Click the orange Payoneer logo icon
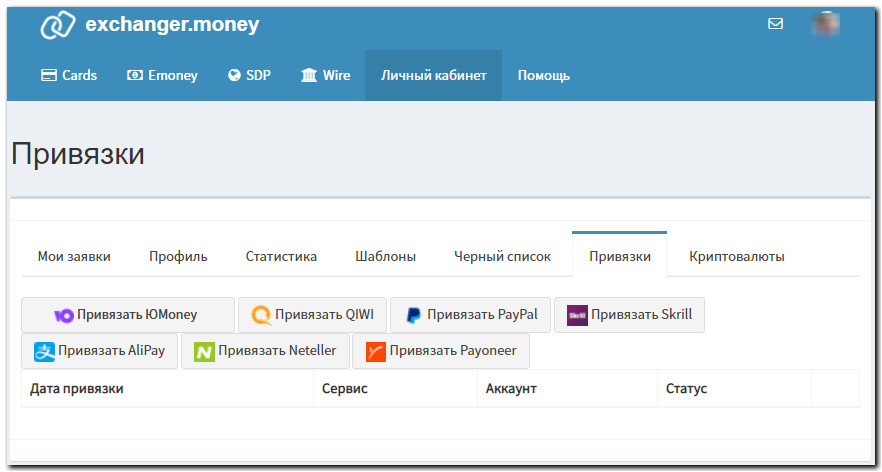Image resolution: width=882 pixels, height=472 pixels. click(376, 352)
